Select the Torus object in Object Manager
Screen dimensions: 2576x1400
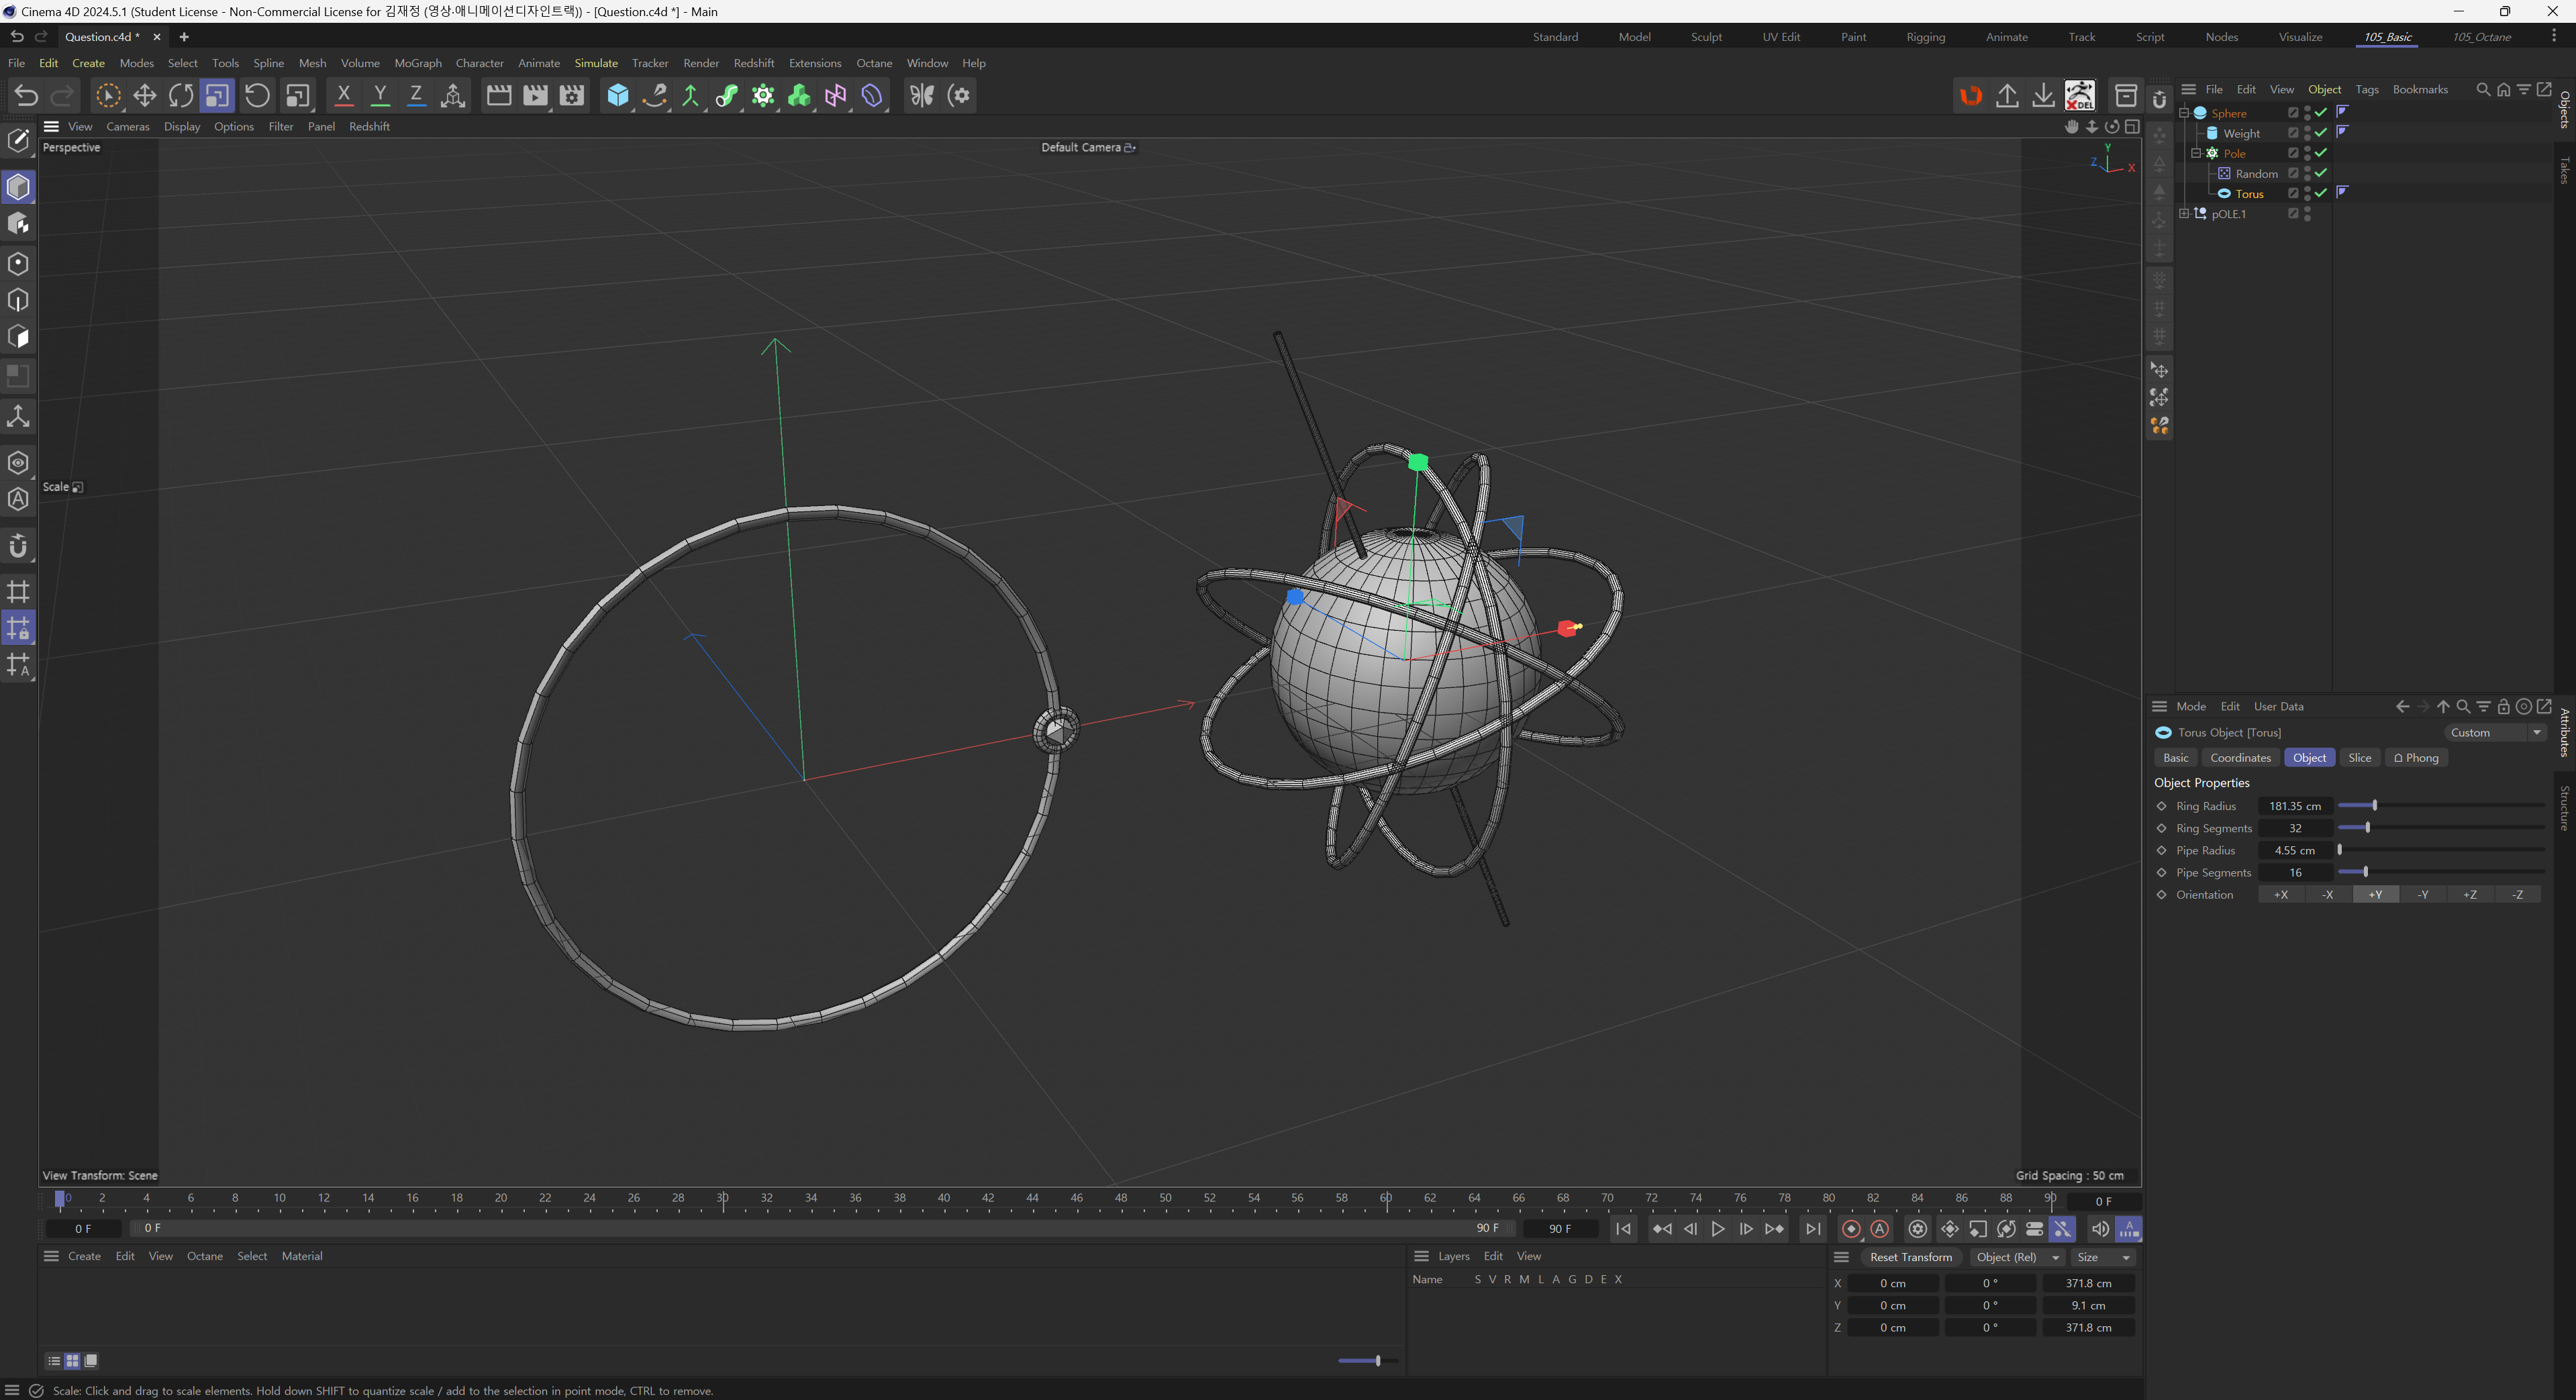click(x=2249, y=194)
